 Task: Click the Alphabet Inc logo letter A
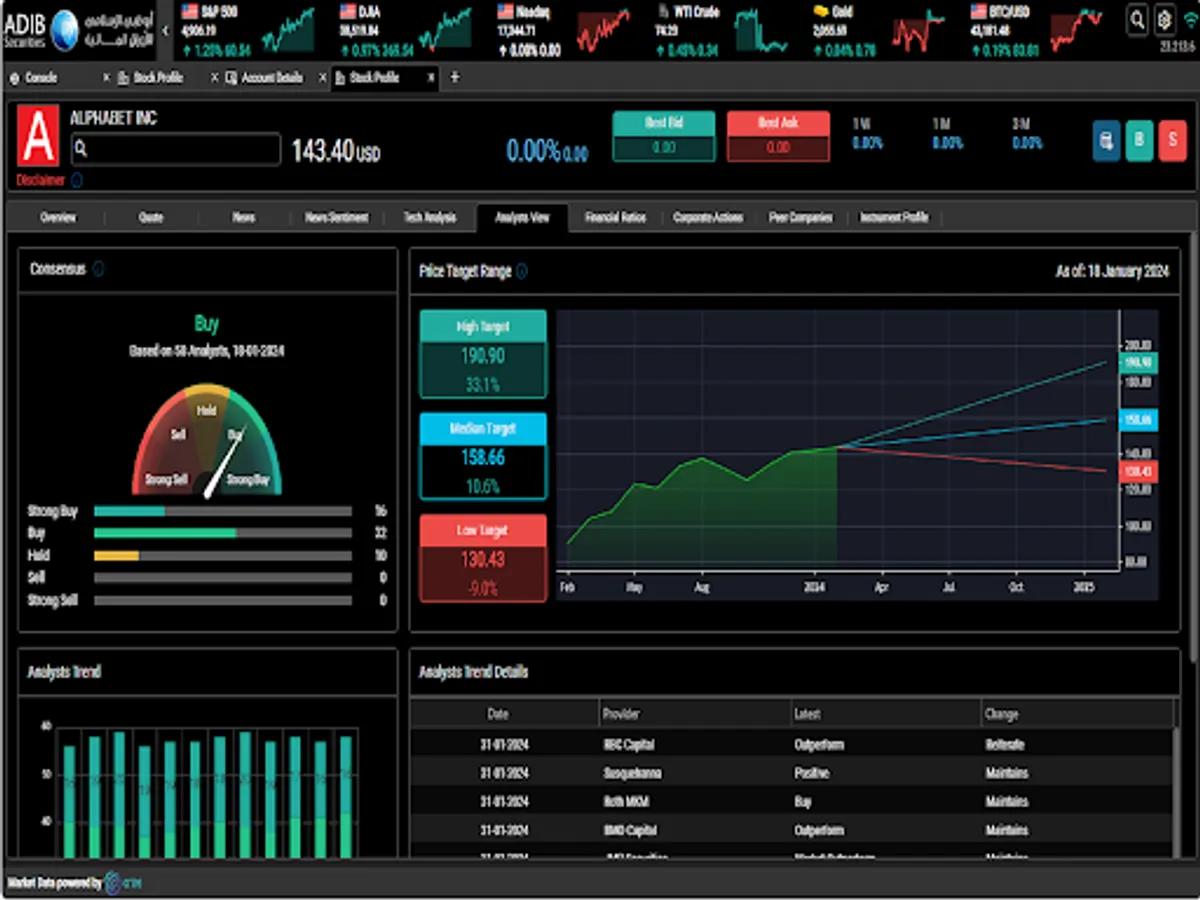pos(38,135)
